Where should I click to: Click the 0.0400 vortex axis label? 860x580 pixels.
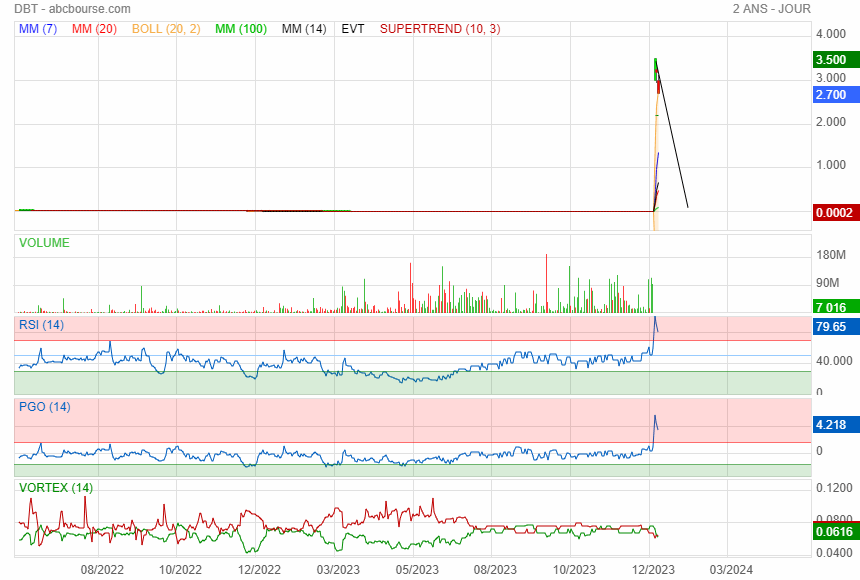[x=834, y=553]
